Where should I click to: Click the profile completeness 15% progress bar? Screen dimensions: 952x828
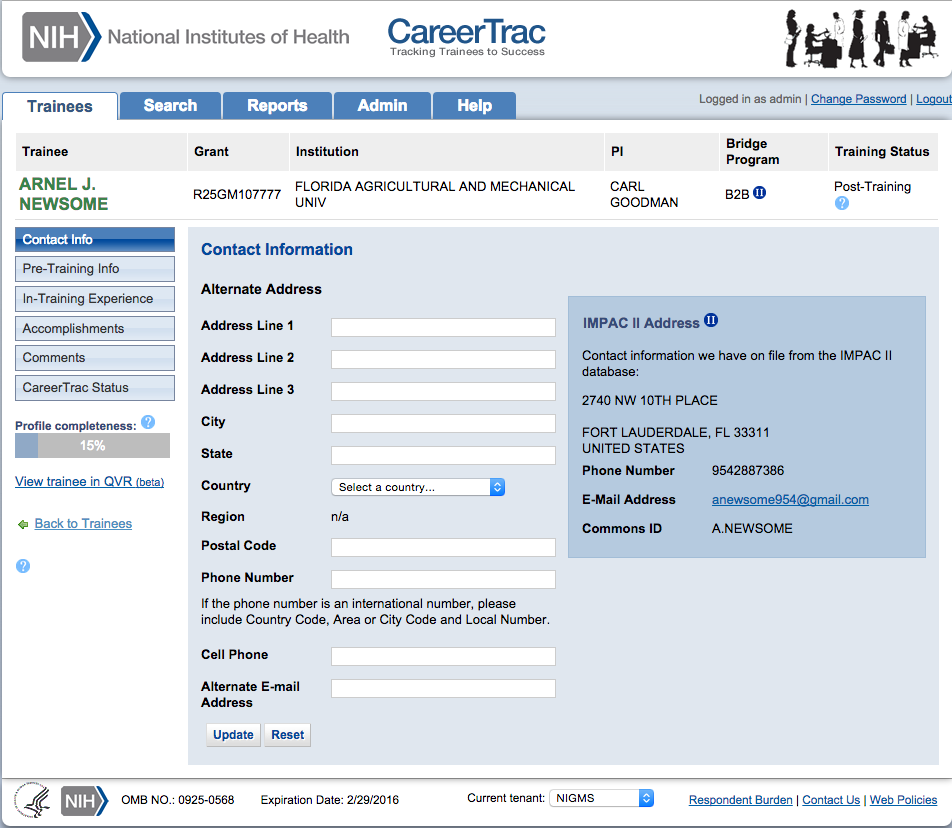(x=92, y=446)
